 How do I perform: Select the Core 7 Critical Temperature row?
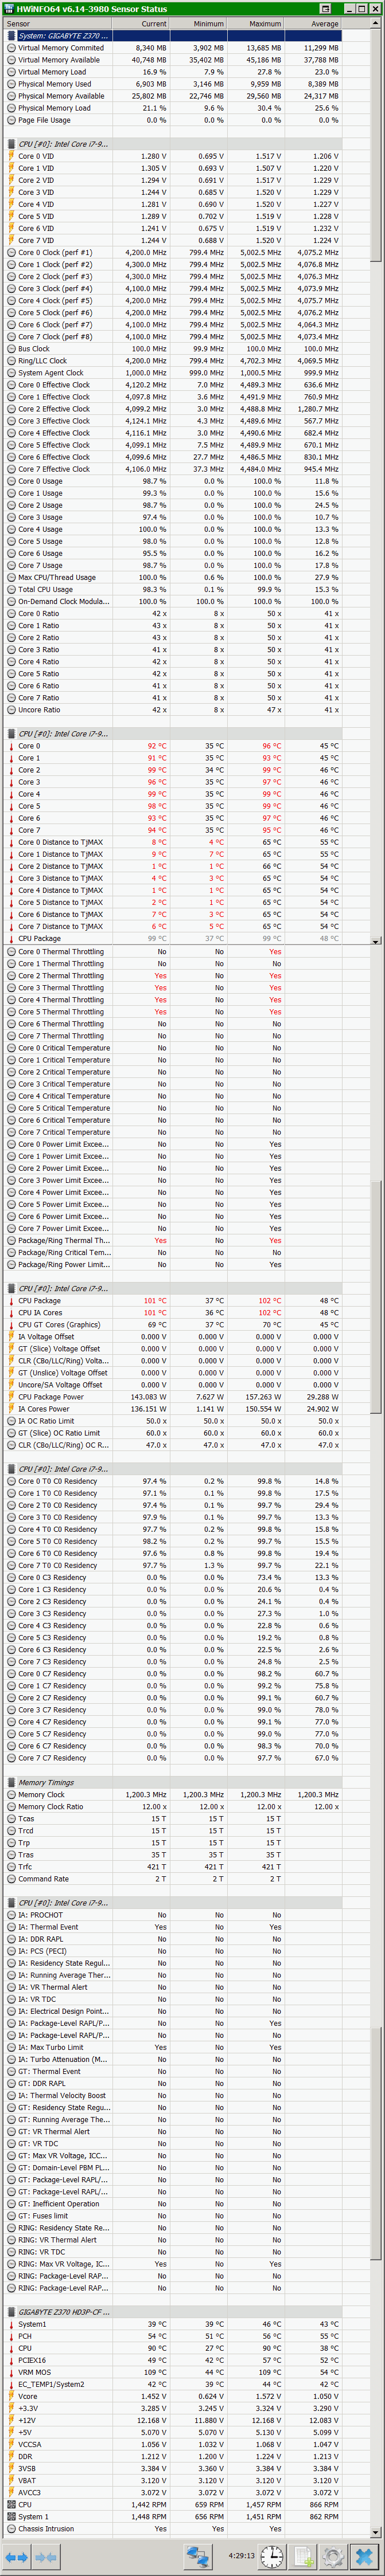(172, 1132)
